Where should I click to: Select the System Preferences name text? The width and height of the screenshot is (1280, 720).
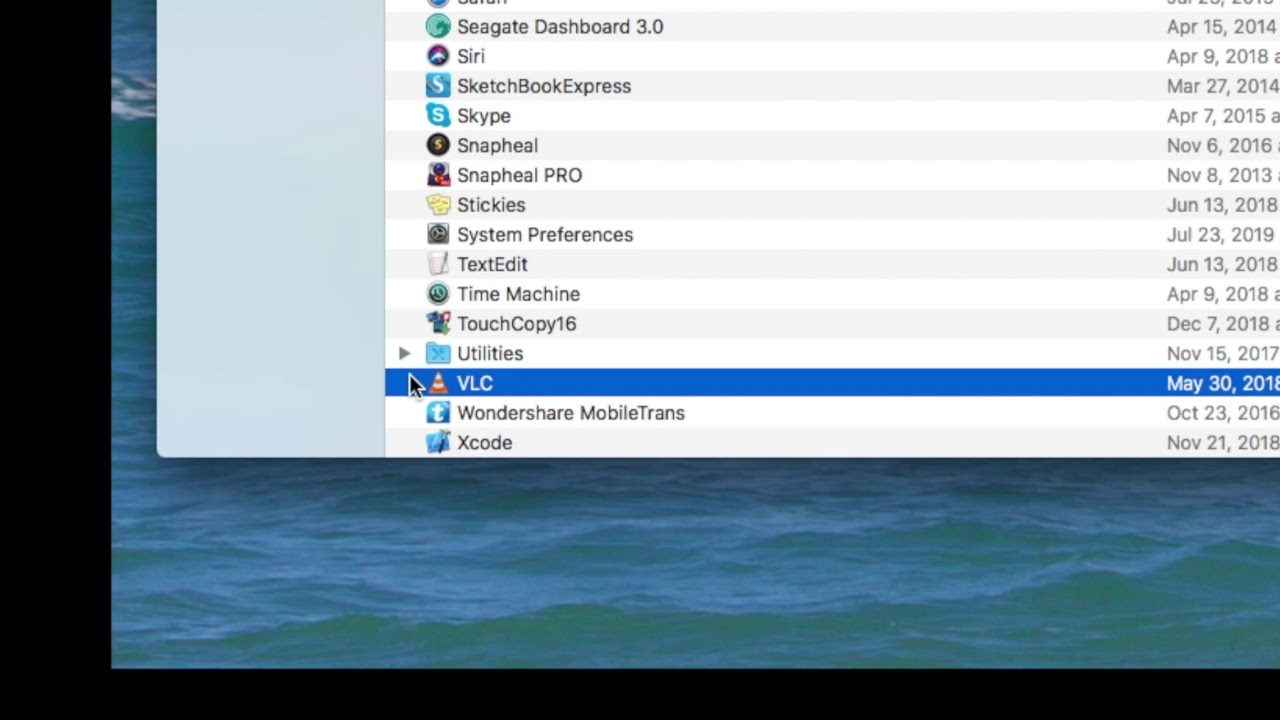[545, 234]
